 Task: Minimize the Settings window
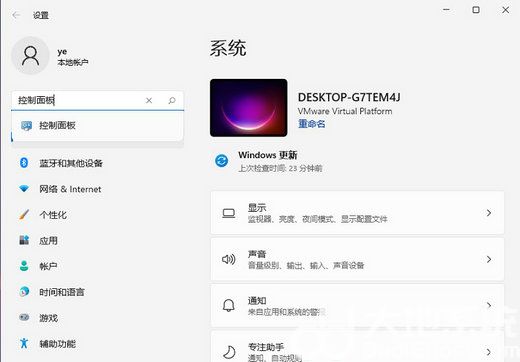tap(446, 10)
